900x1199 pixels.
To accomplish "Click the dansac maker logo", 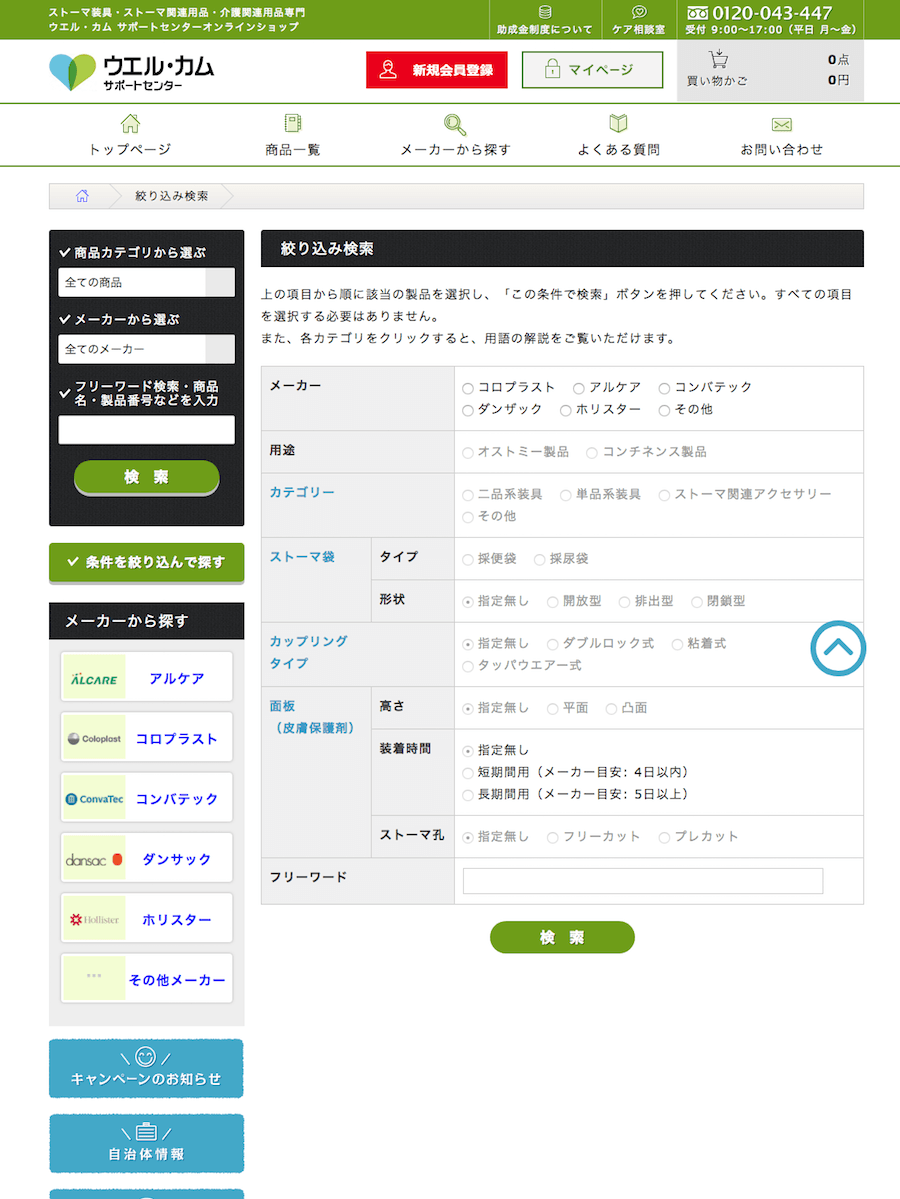I will click(94, 859).
